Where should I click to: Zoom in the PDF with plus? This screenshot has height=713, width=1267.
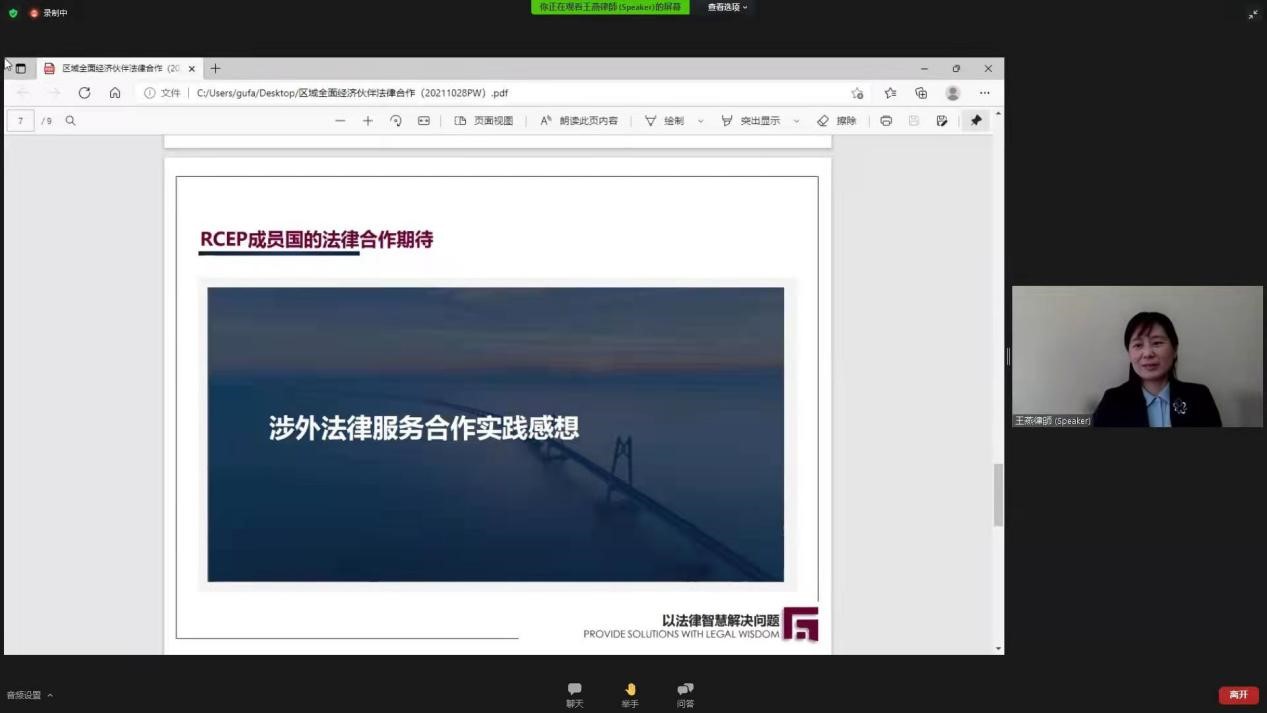pyautogui.click(x=368, y=121)
